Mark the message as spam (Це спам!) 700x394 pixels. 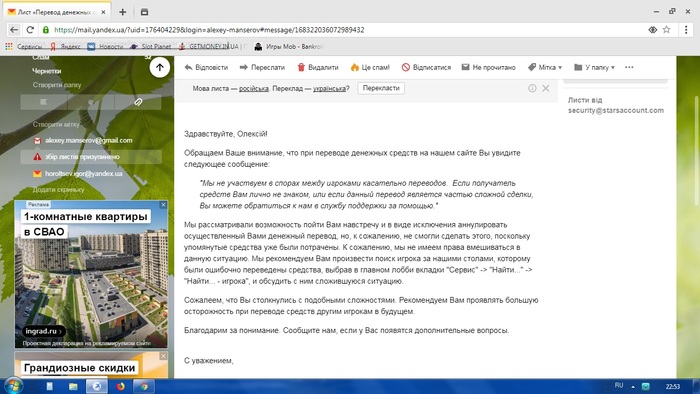click(x=370, y=67)
